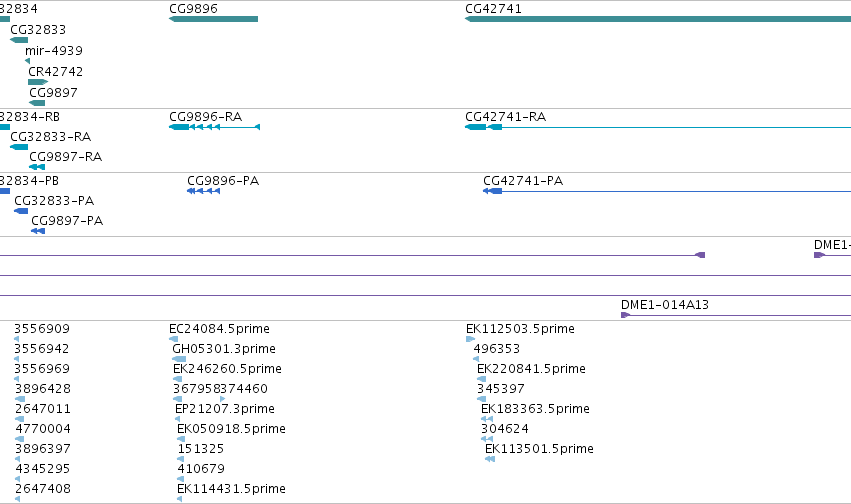This screenshot has width=851, height=504.
Task: Select the CG9896-PA protein exons glyph
Action: (204, 191)
